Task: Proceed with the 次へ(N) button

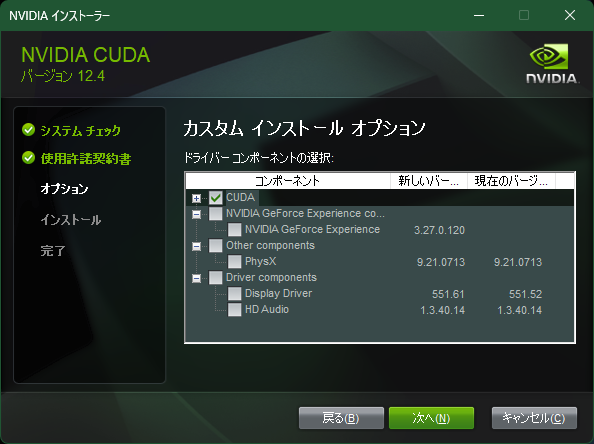Action: pyautogui.click(x=431, y=418)
